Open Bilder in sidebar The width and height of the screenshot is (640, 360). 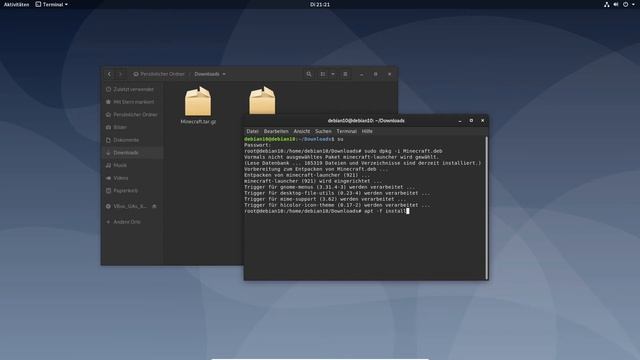tap(133, 127)
